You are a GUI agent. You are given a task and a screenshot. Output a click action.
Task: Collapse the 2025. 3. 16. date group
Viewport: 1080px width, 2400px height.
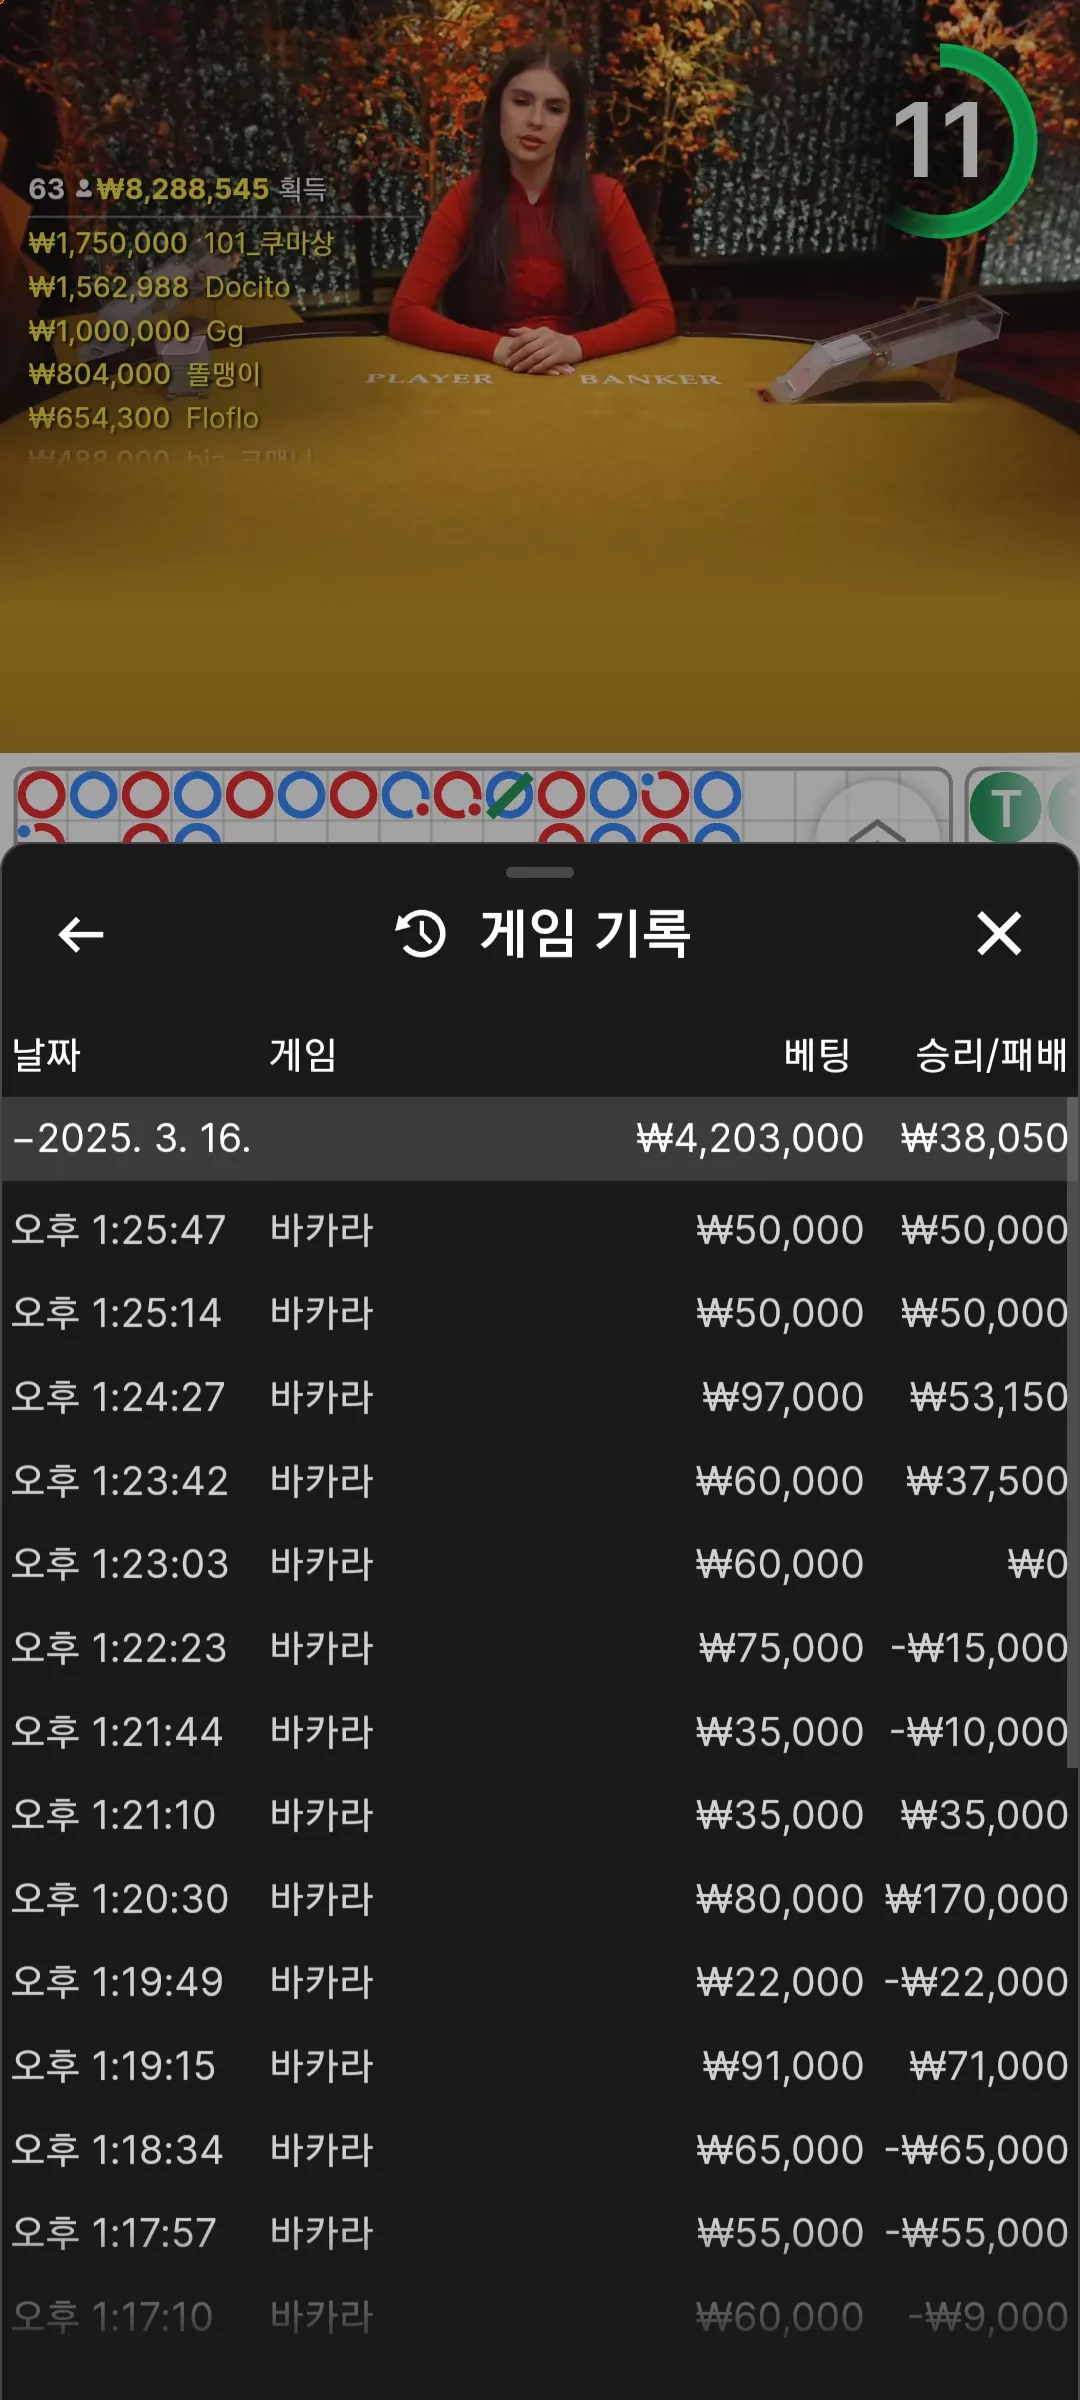click(540, 1138)
